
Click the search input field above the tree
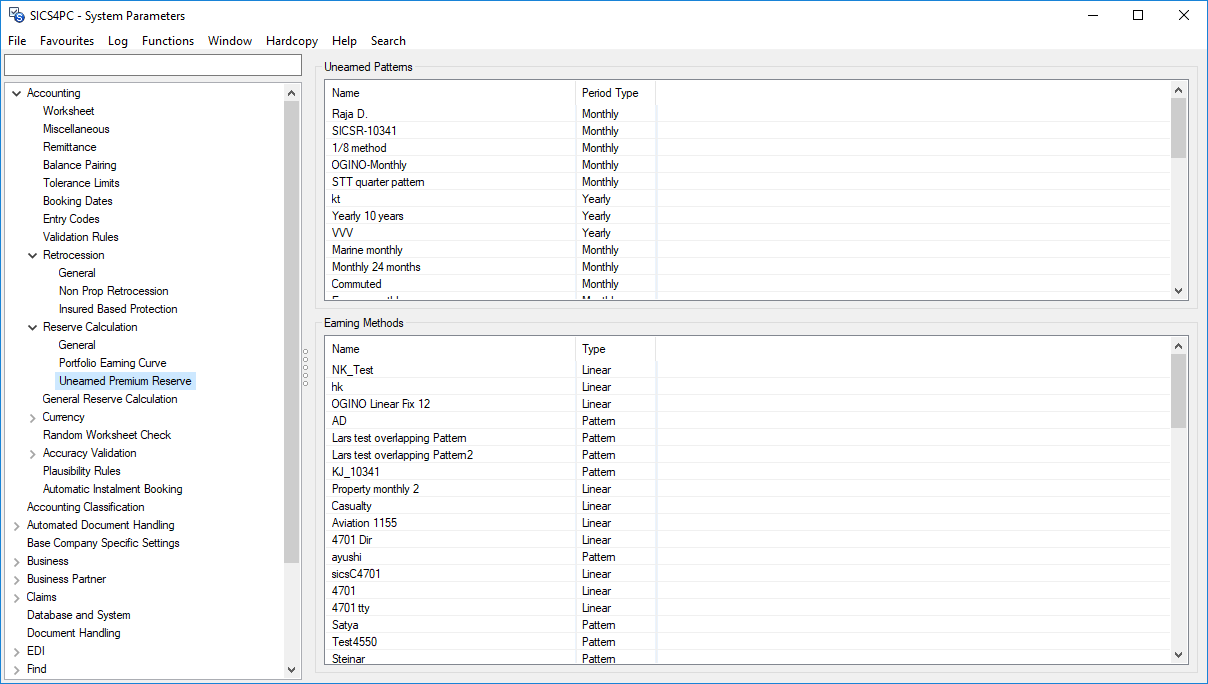(152, 64)
